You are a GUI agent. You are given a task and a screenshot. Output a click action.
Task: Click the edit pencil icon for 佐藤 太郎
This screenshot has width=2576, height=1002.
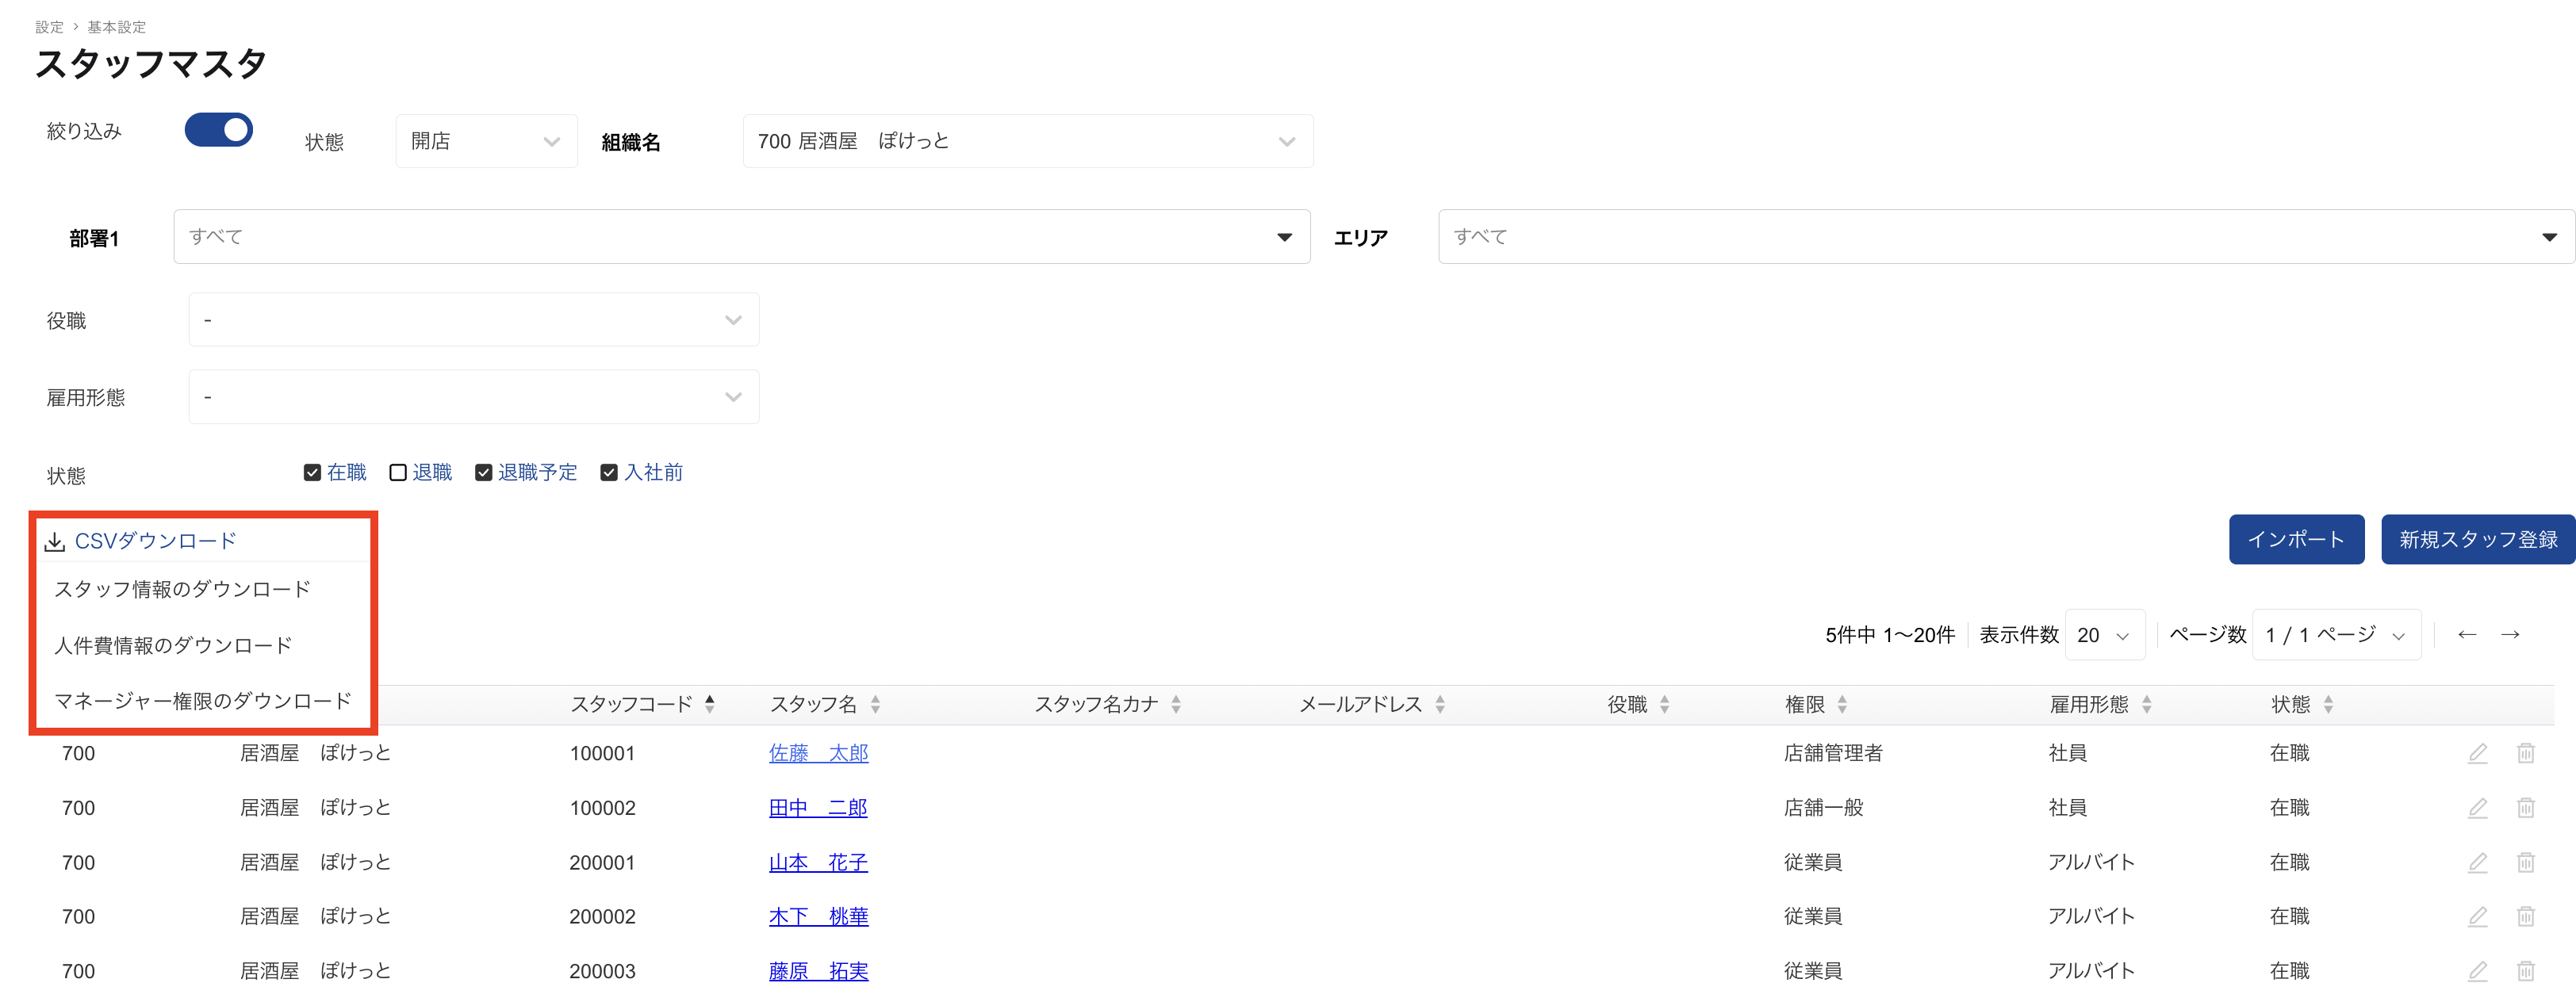pos(2477,753)
